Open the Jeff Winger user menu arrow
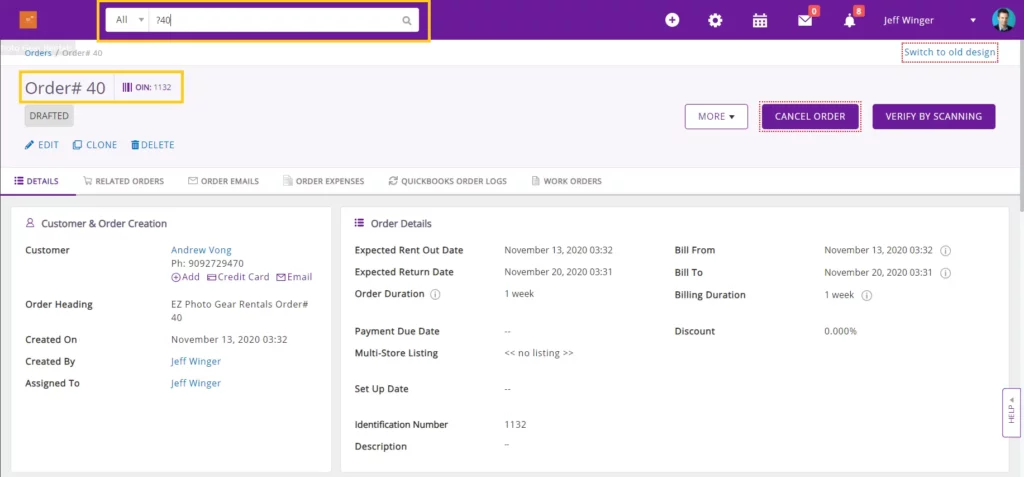The height and width of the screenshot is (477, 1024). pos(973,20)
